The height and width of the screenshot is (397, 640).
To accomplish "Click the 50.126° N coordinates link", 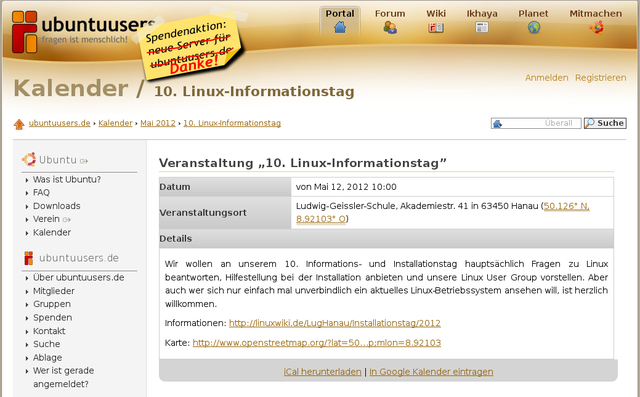I will pyautogui.click(x=566, y=206).
